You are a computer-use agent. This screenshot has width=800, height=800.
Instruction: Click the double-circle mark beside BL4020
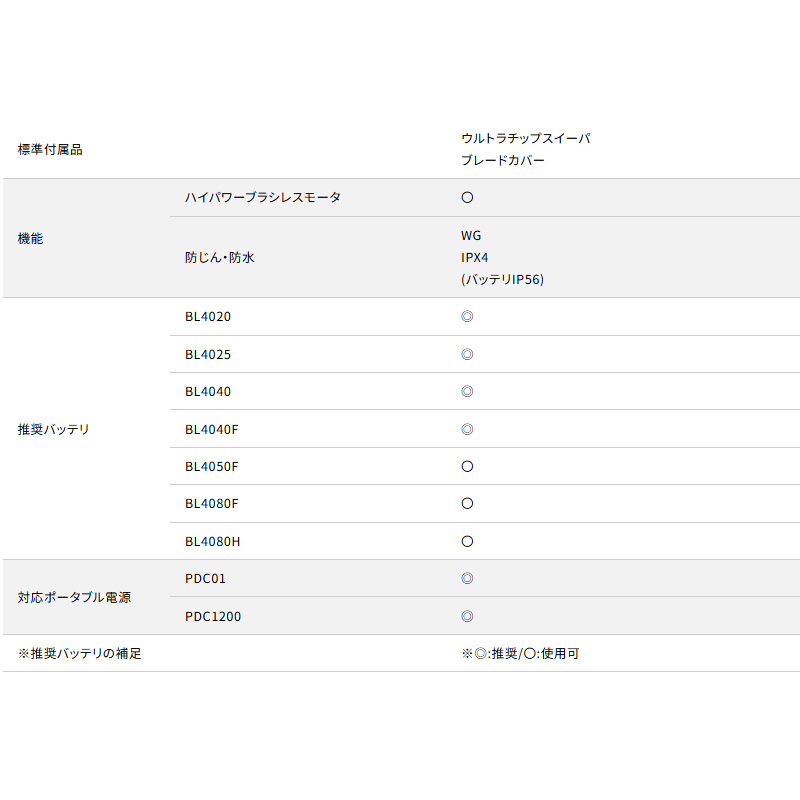(467, 317)
